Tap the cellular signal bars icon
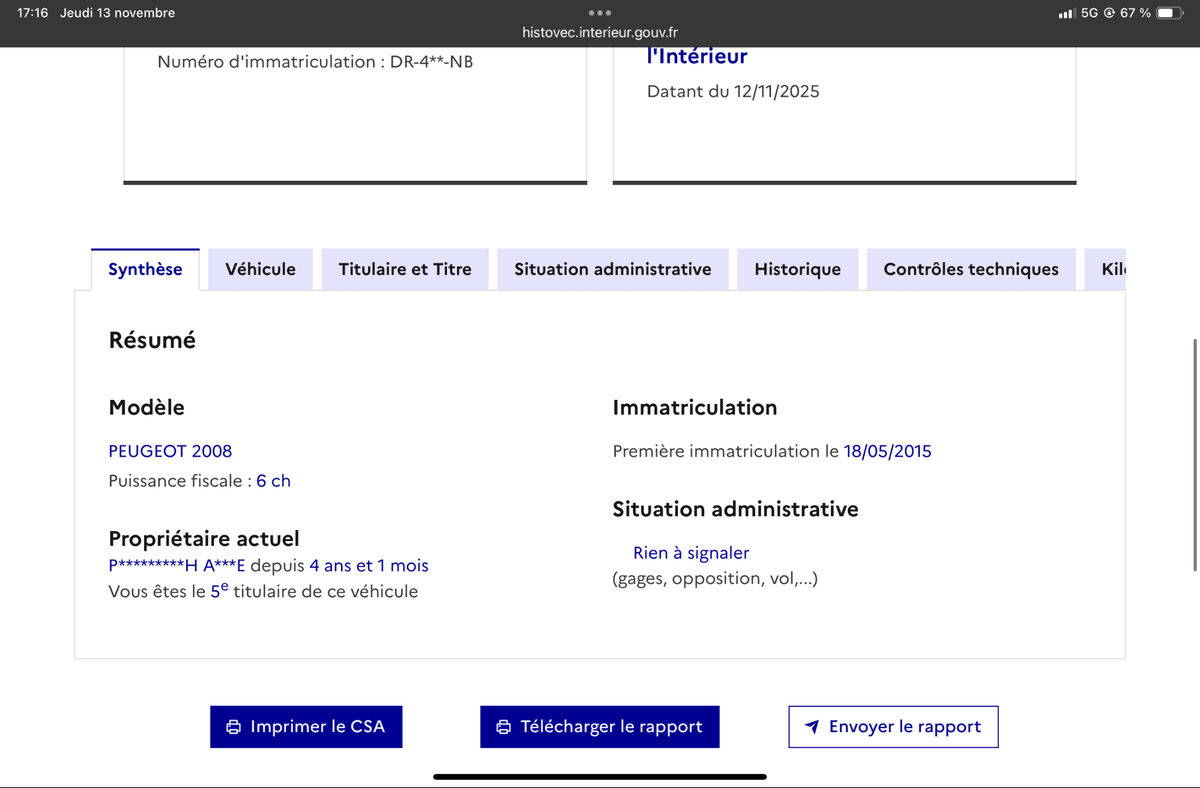 coord(1066,13)
